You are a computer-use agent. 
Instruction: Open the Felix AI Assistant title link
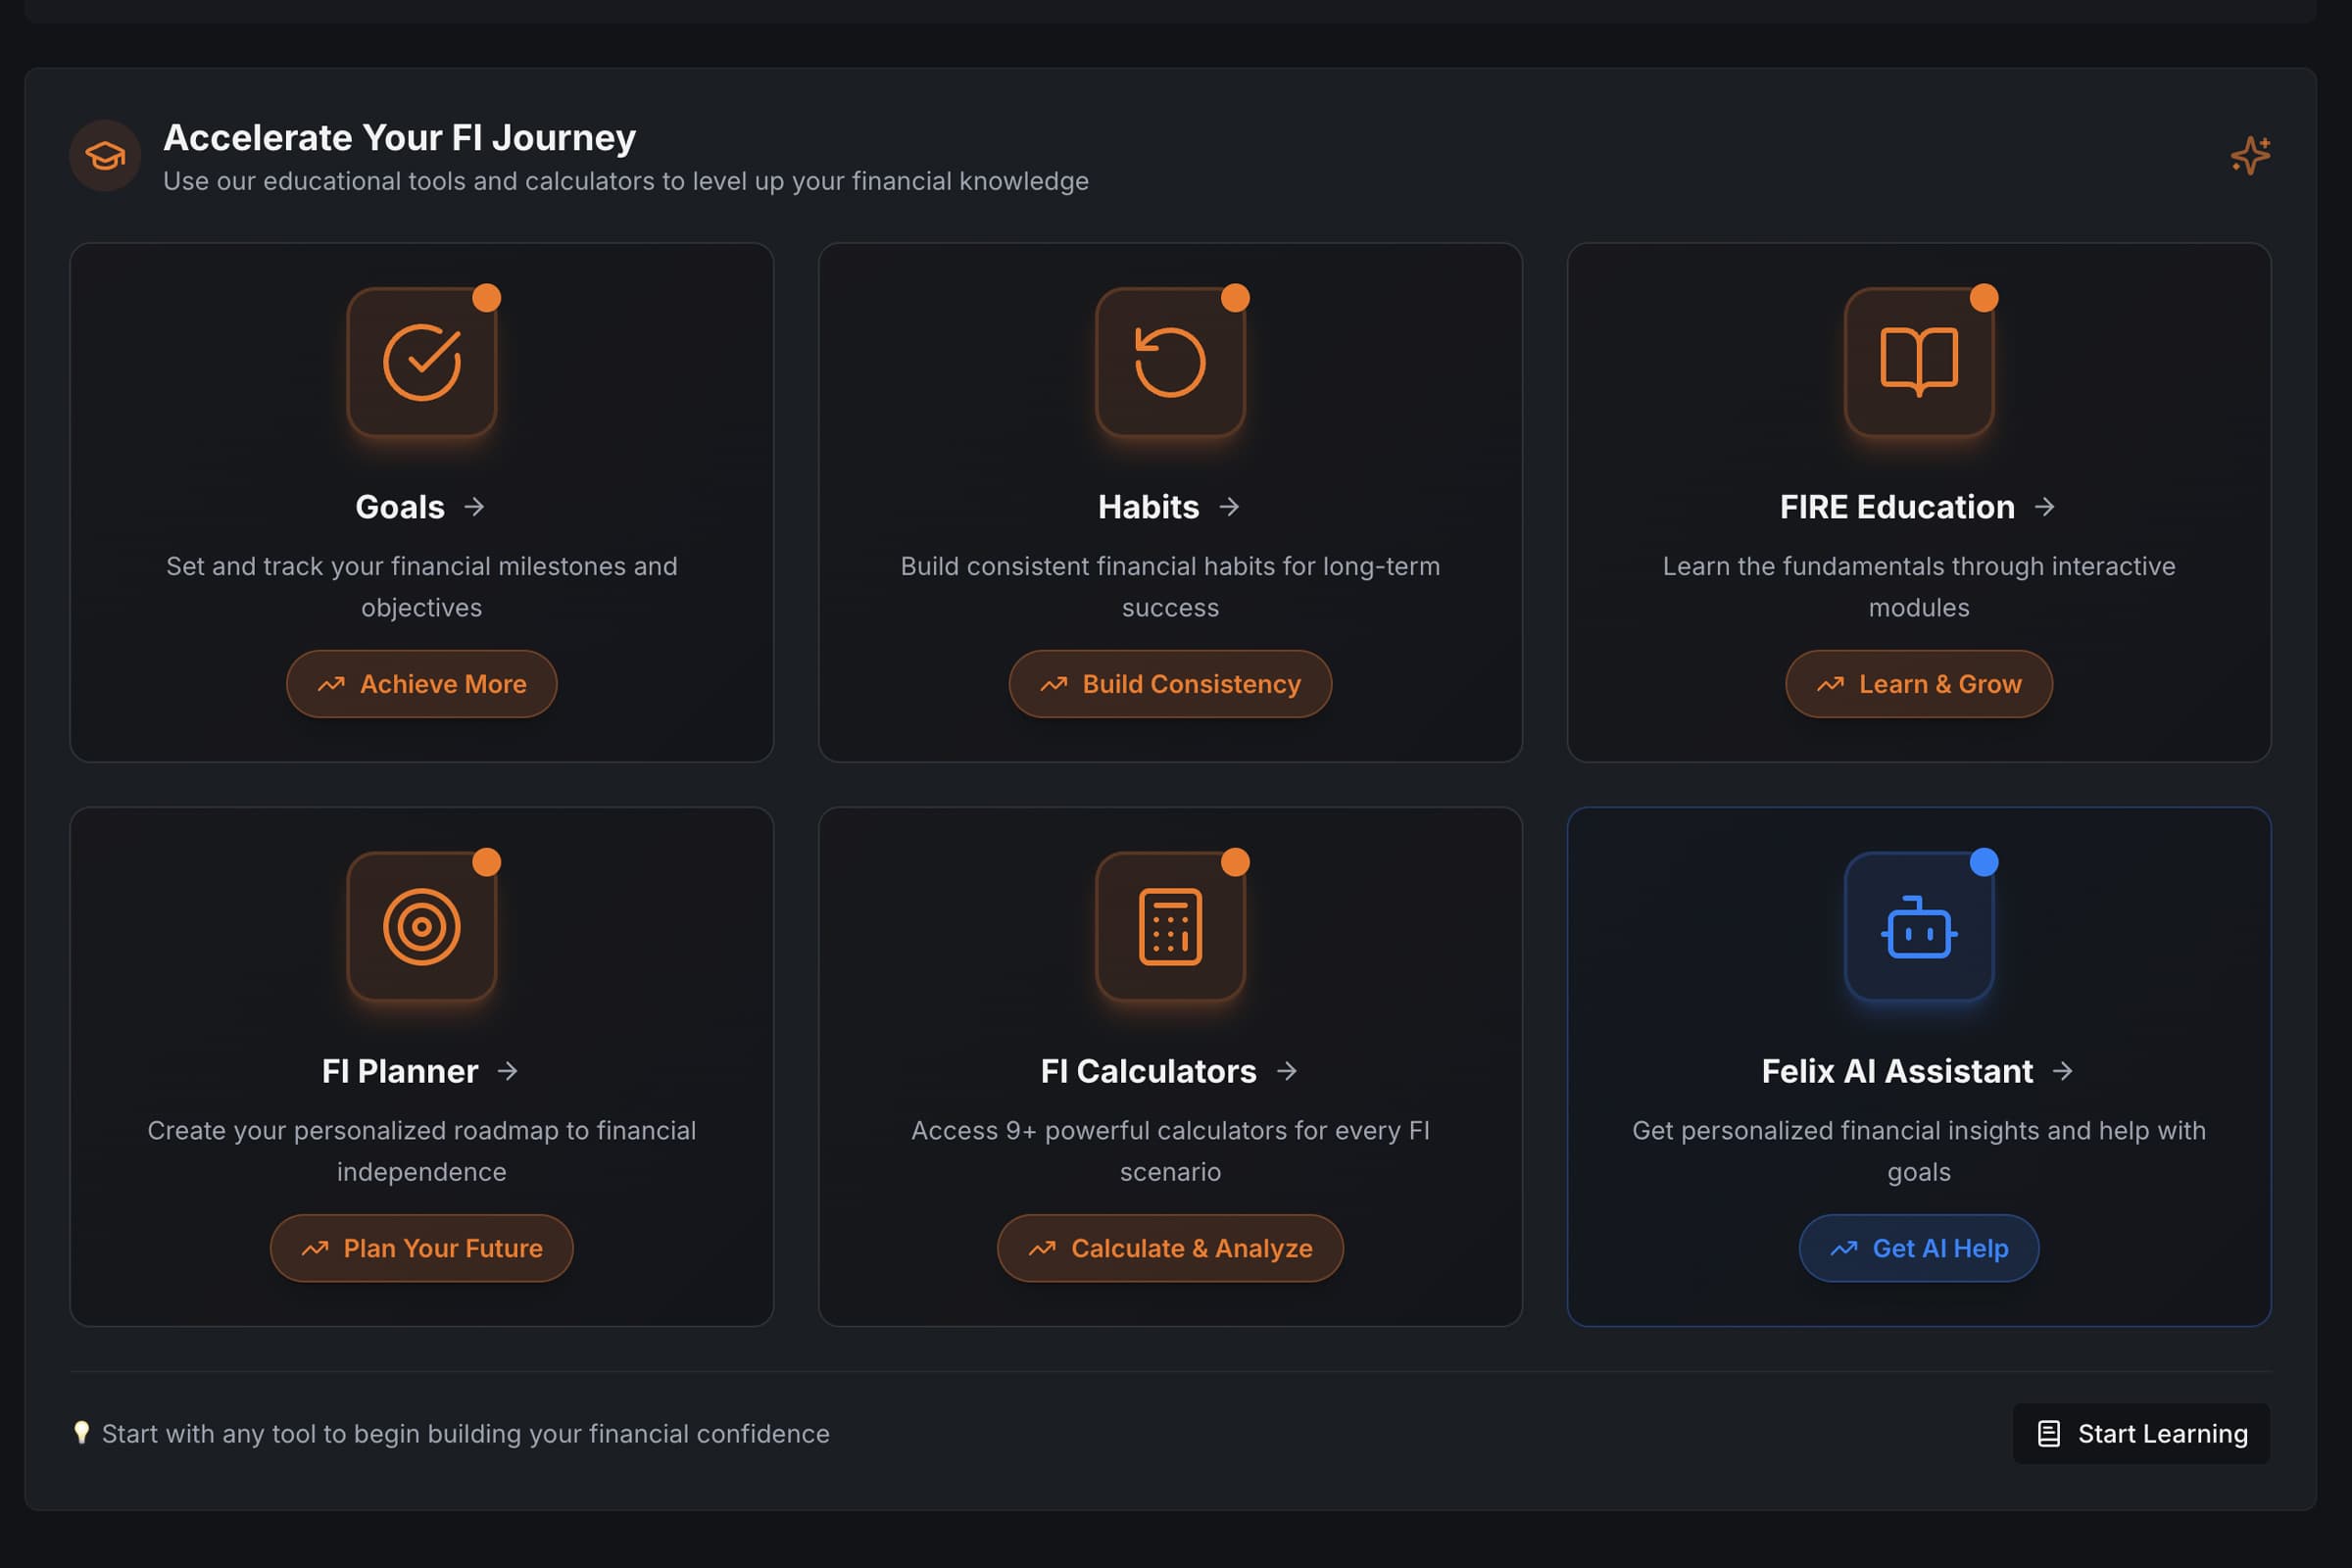(1896, 1071)
